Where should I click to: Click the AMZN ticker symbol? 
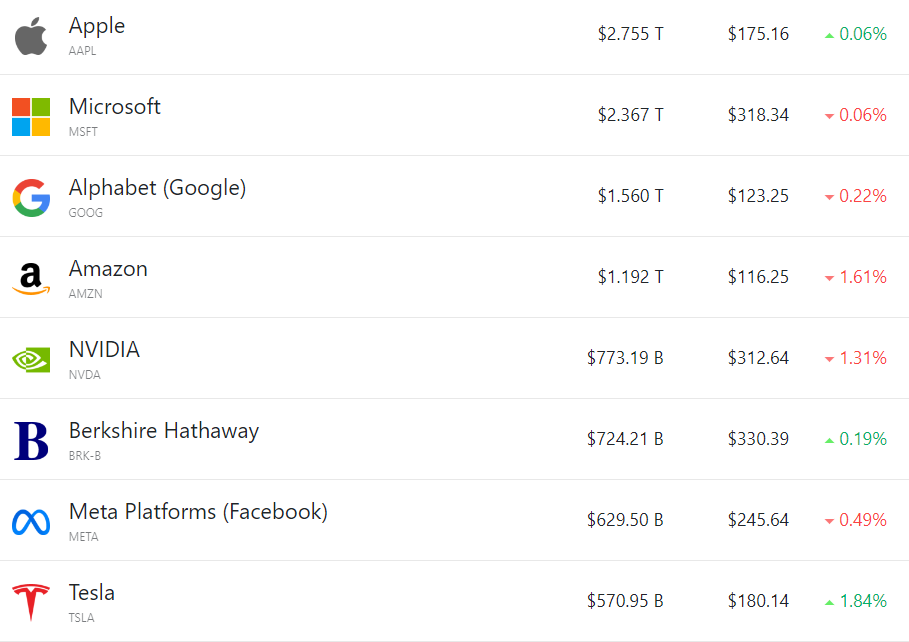click(85, 294)
